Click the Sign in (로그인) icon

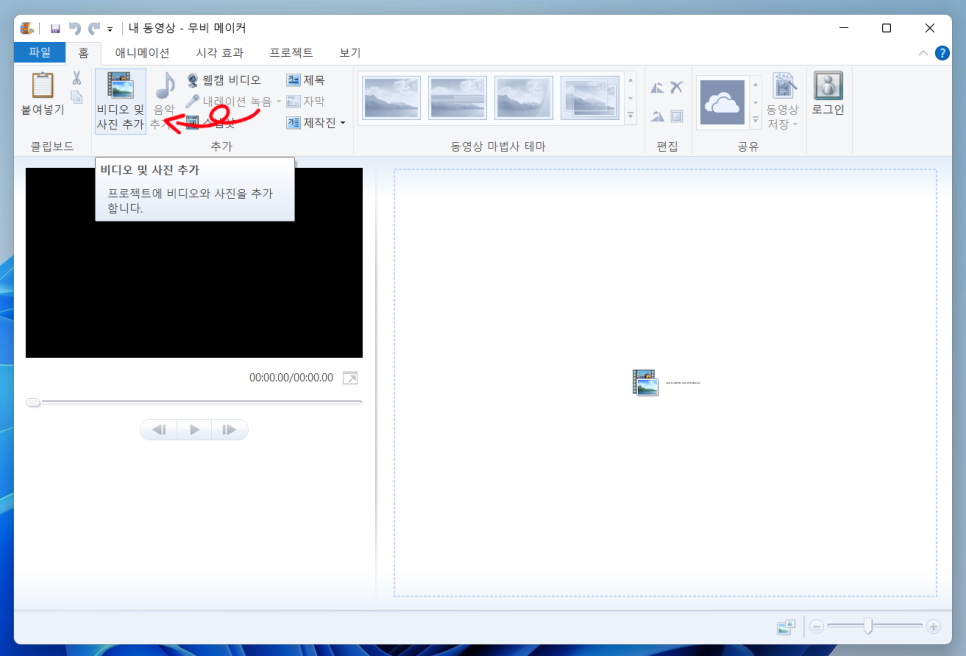point(828,85)
